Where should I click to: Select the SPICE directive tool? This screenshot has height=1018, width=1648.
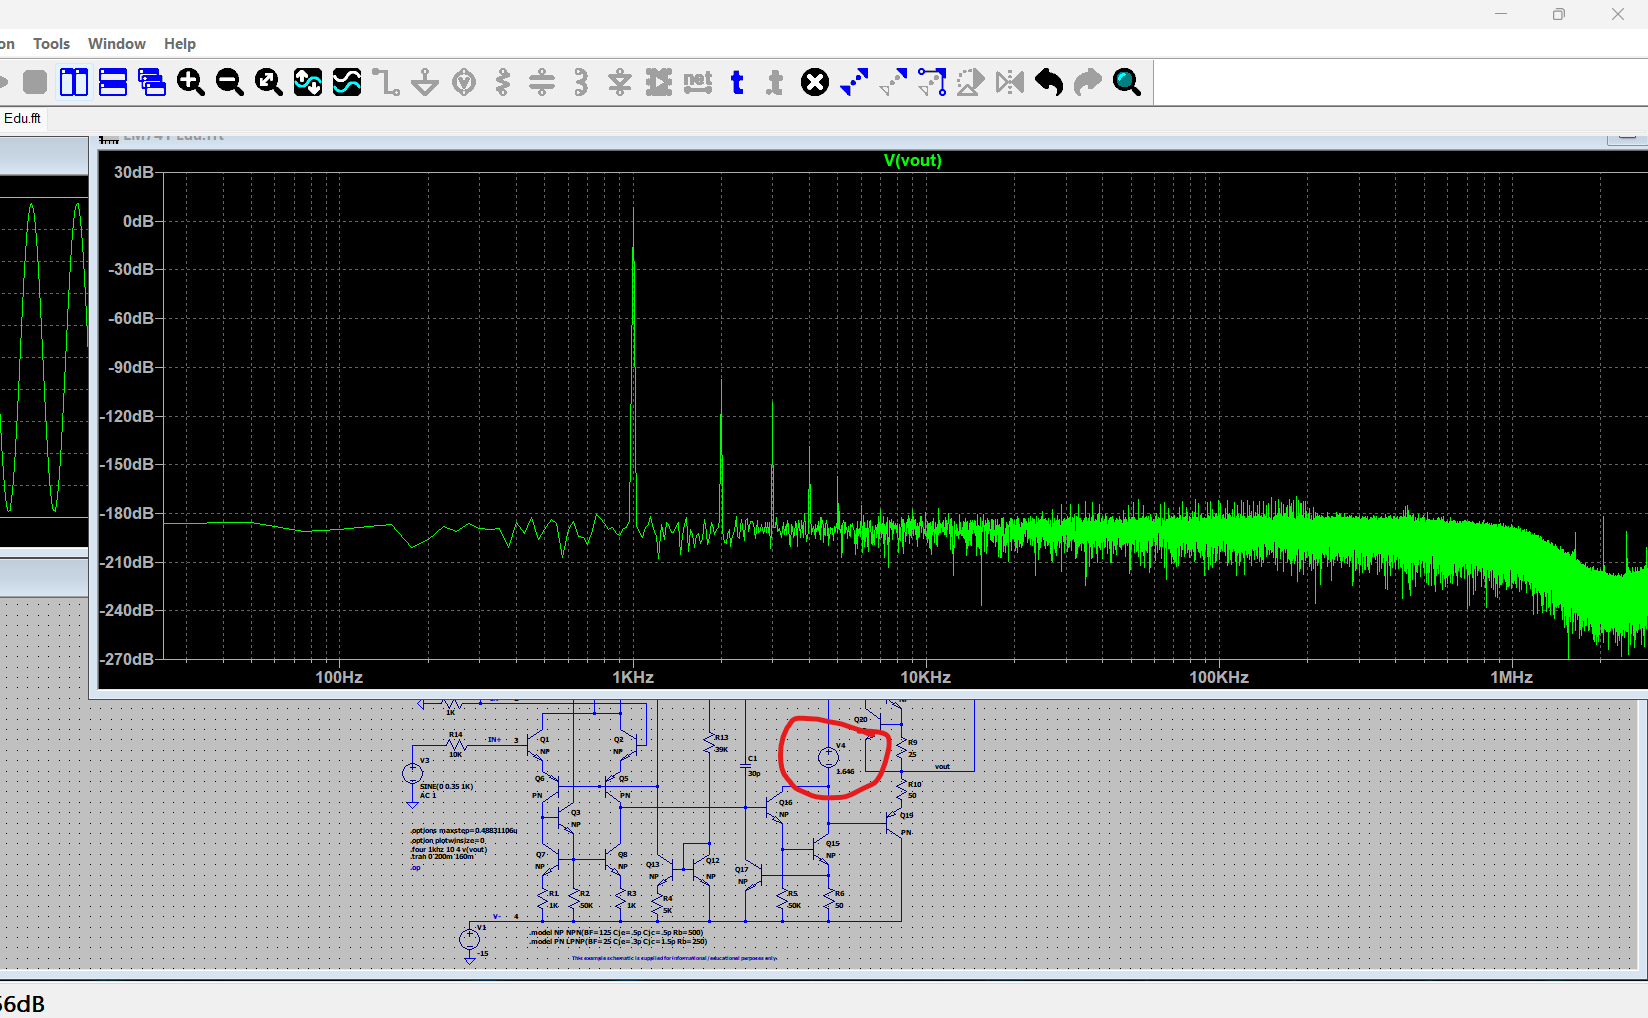point(775,82)
